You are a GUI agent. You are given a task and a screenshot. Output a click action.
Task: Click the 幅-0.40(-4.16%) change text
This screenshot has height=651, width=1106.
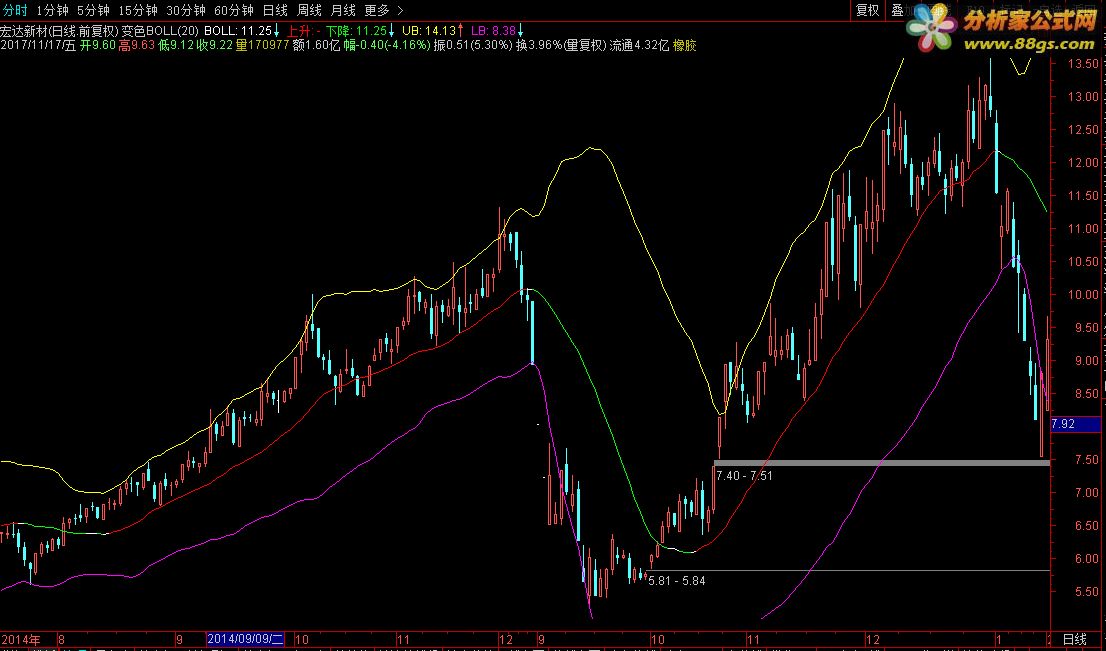point(387,45)
